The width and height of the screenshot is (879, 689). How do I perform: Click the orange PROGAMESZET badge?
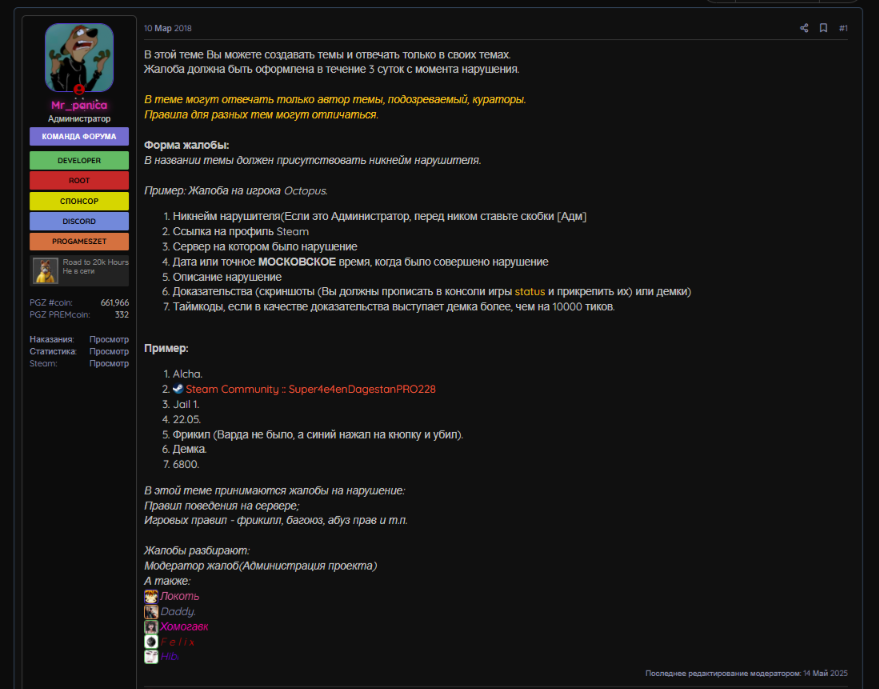click(x=79, y=241)
